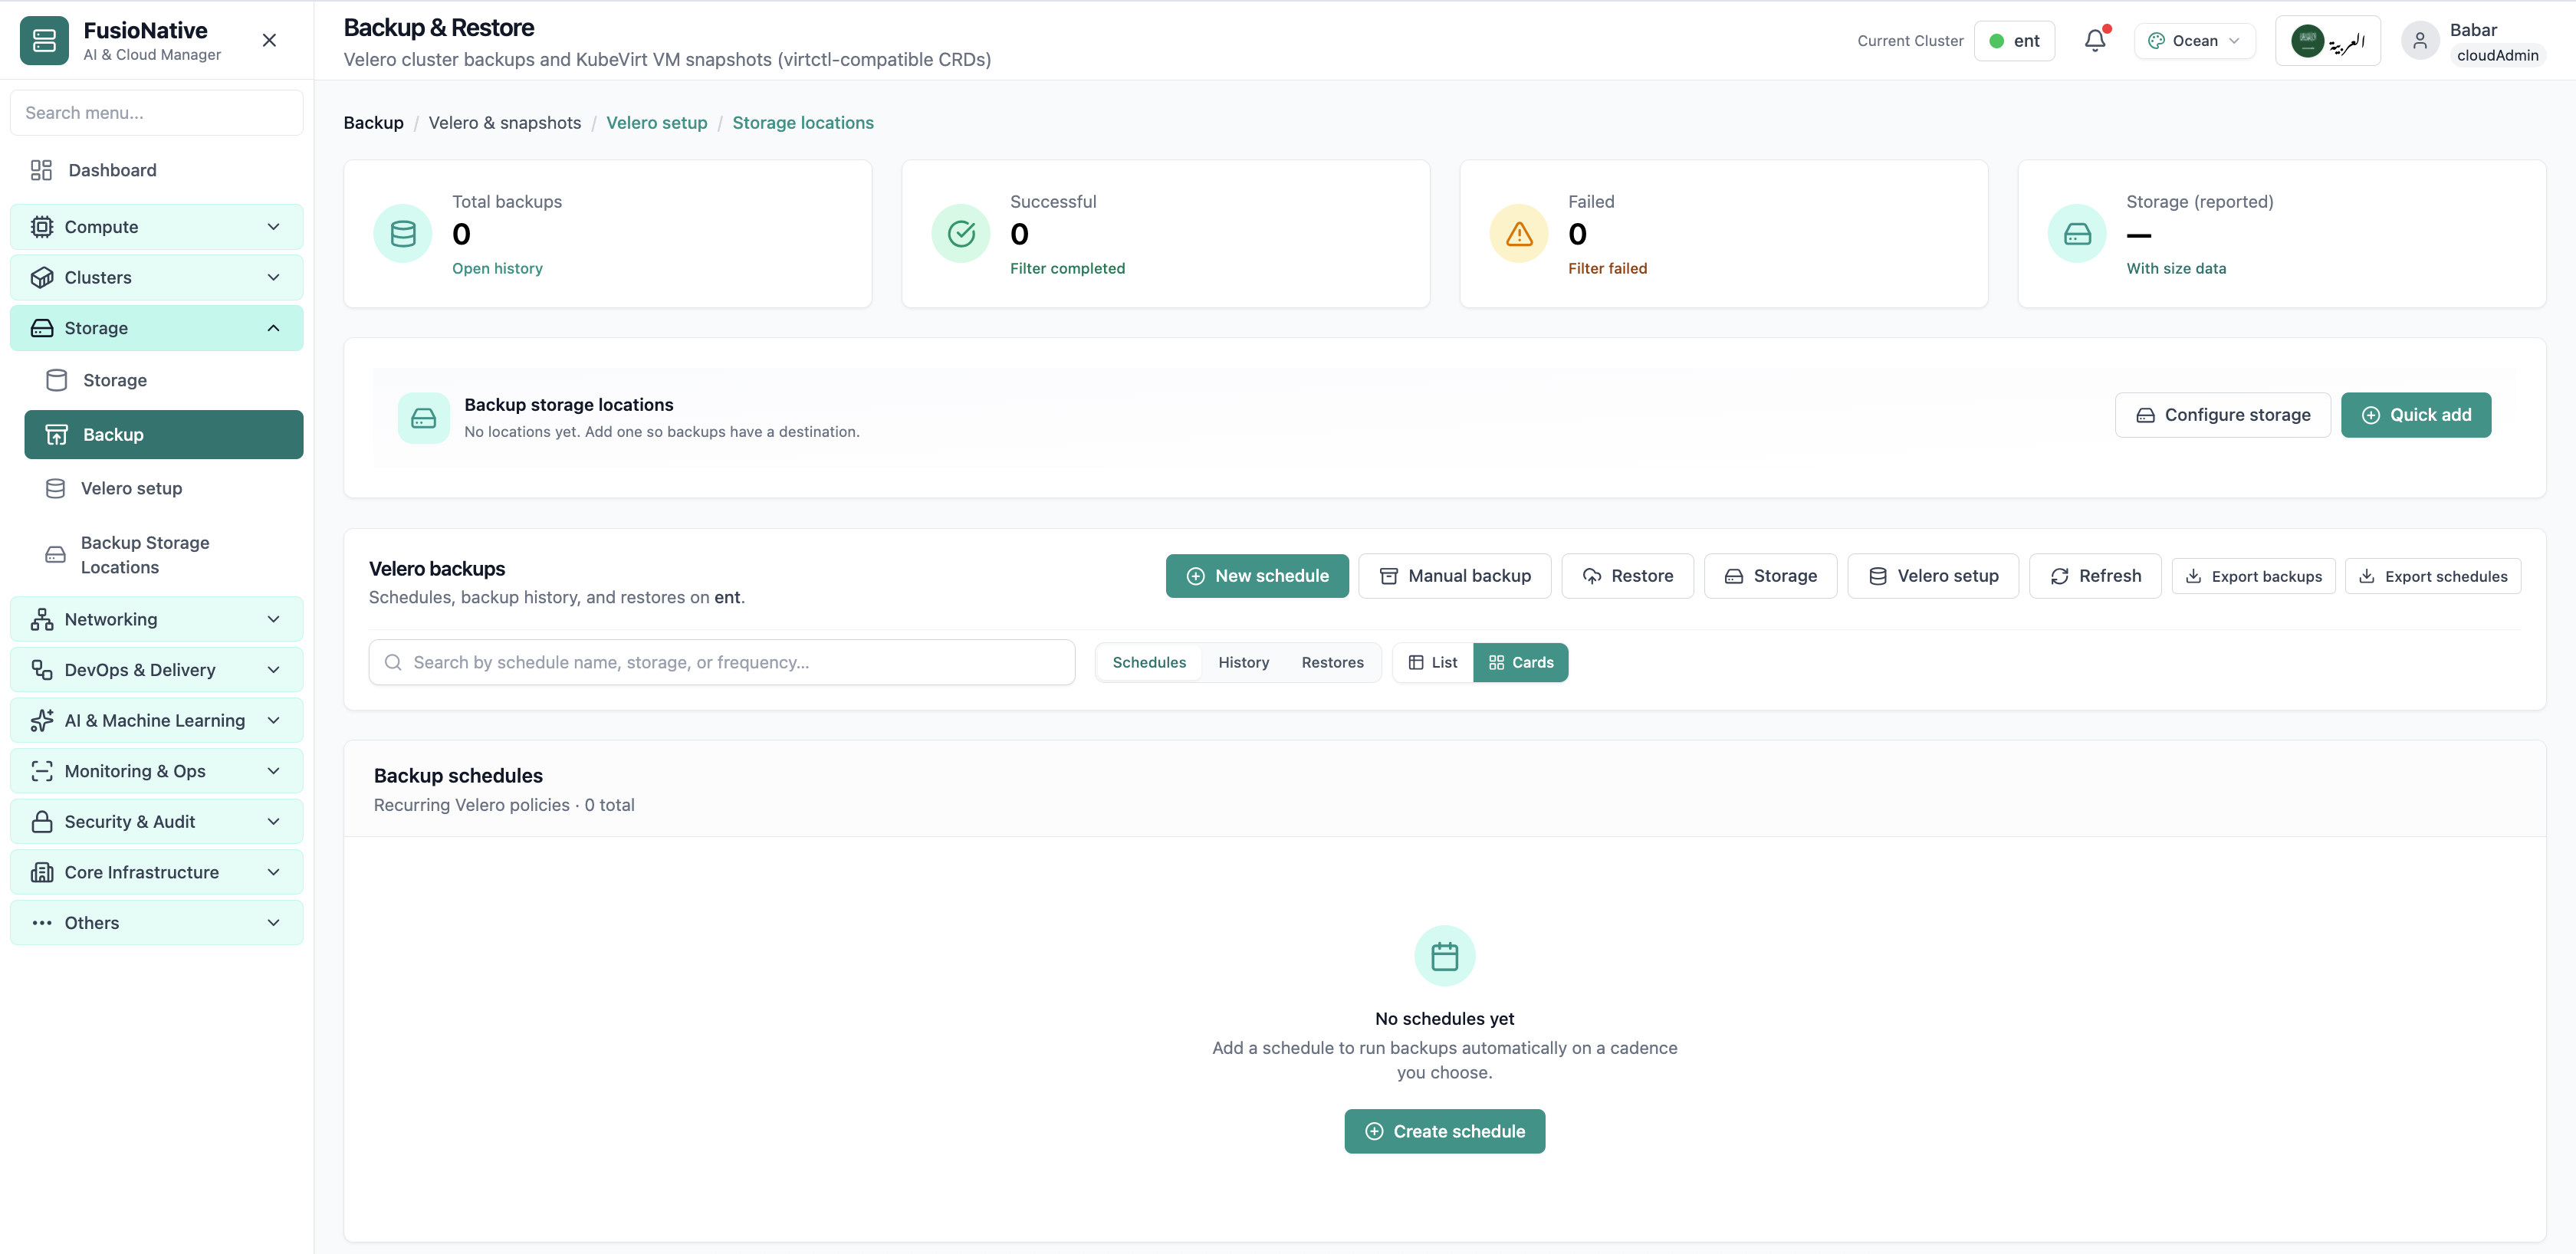Expand the Networking menu section
2576x1254 pixels.
[157, 619]
